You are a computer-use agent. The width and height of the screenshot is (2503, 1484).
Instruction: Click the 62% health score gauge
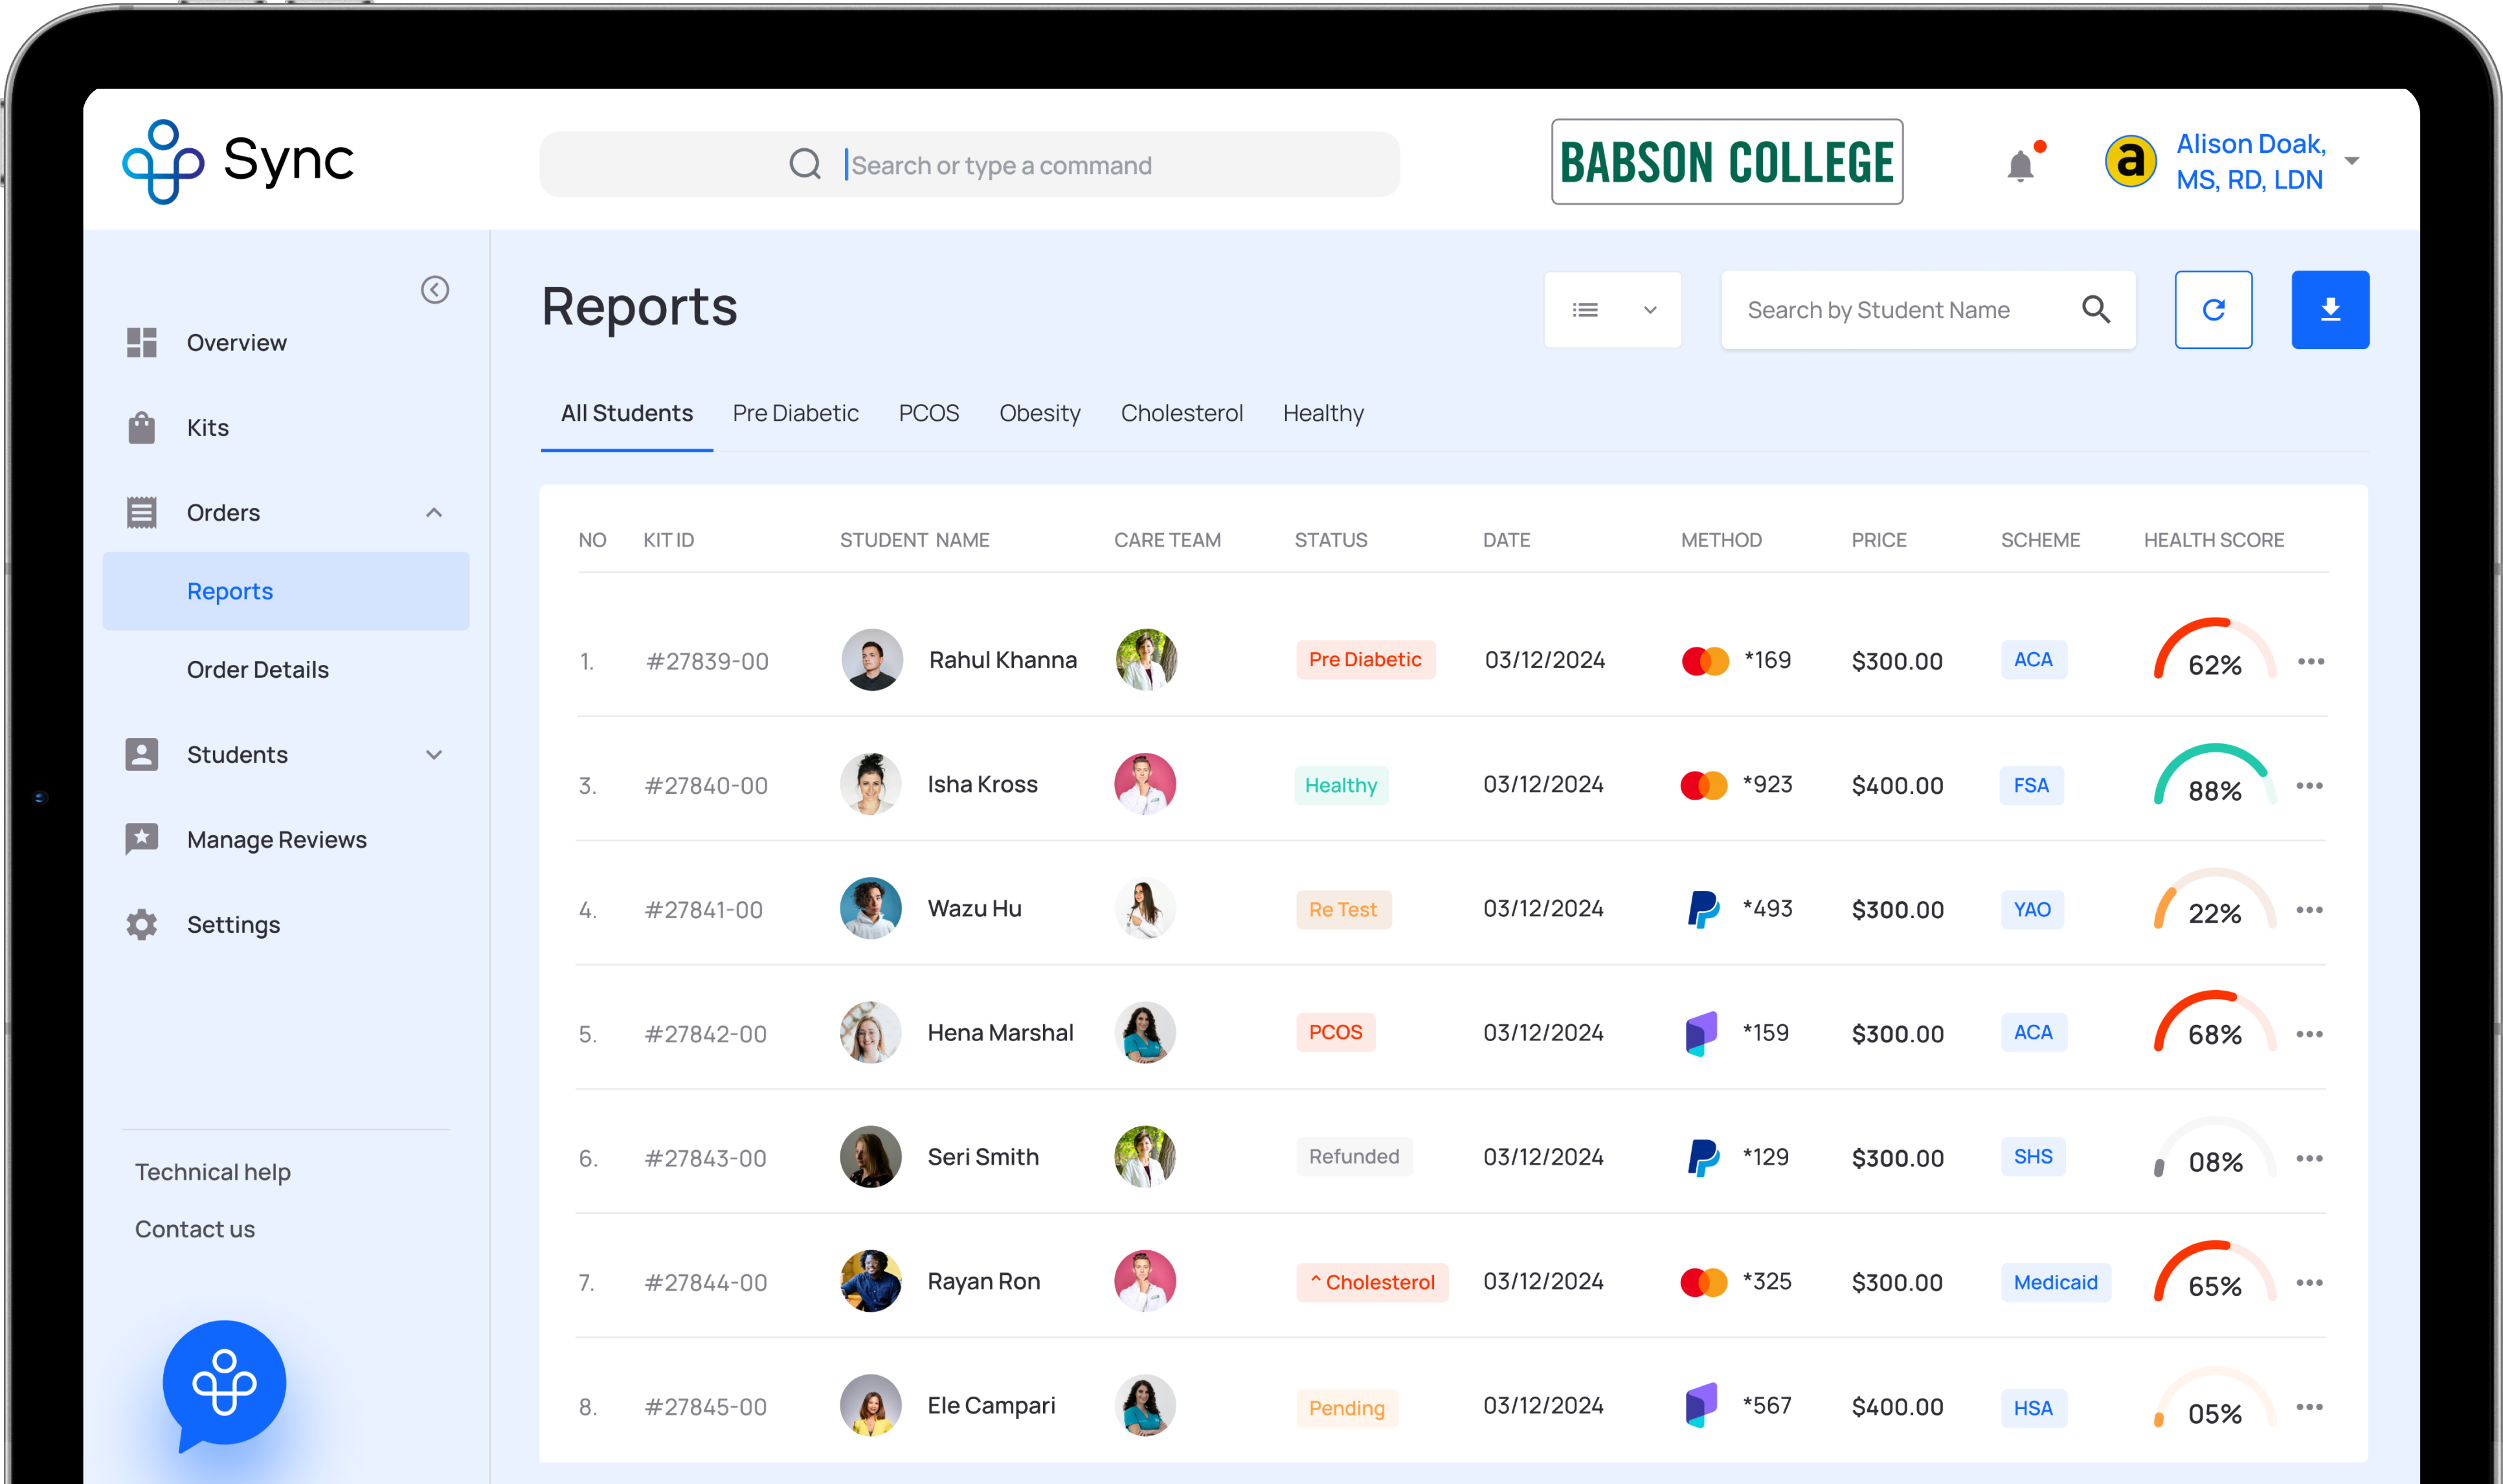[2214, 650]
